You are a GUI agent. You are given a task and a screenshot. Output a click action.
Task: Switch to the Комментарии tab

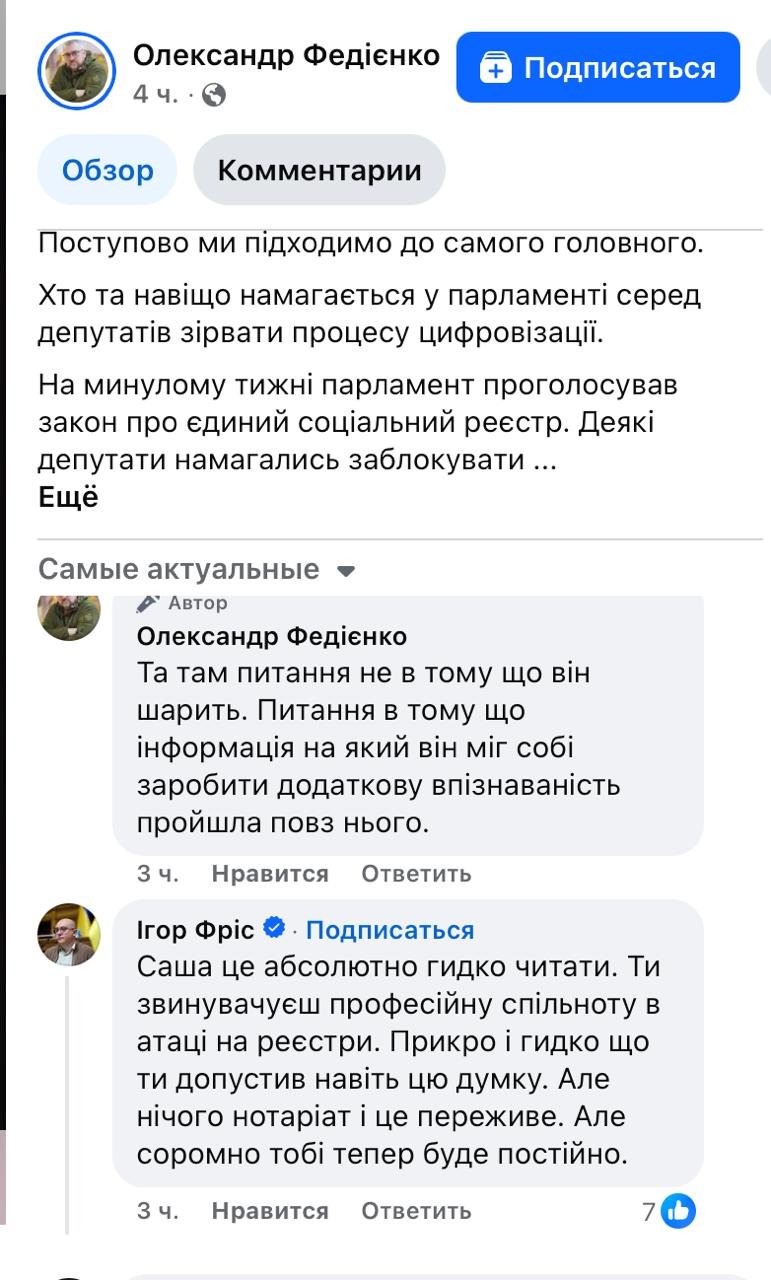[x=319, y=170]
